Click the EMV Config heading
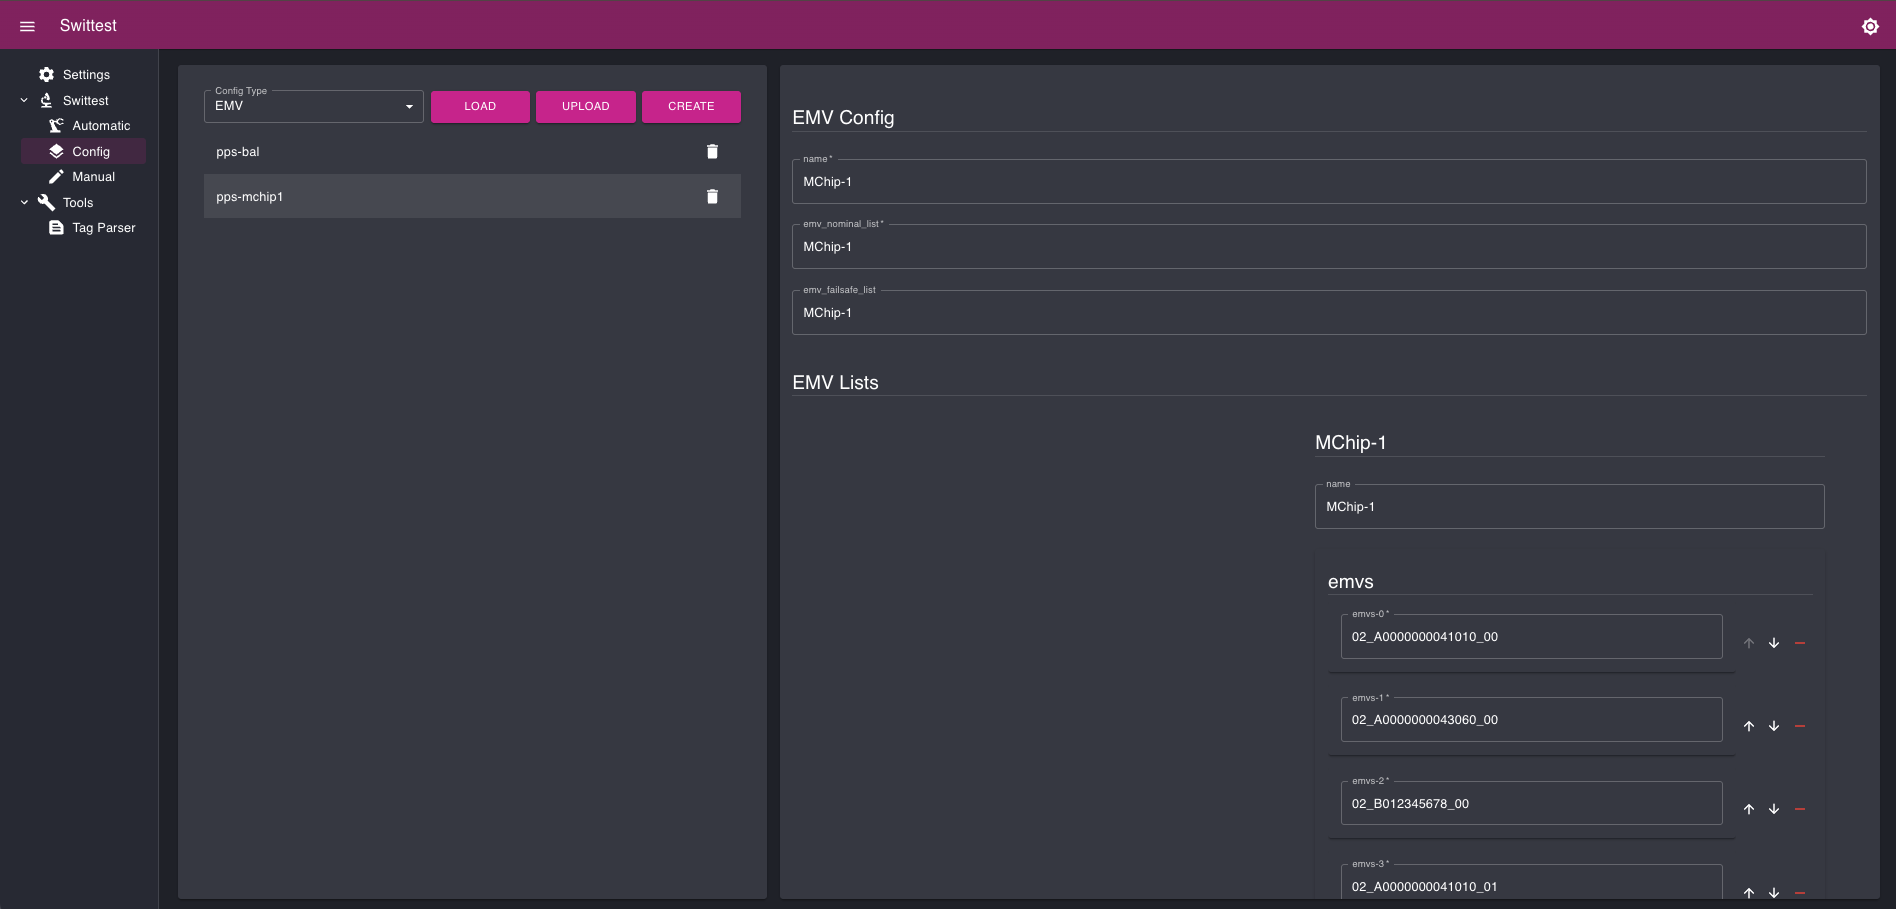 (x=843, y=118)
